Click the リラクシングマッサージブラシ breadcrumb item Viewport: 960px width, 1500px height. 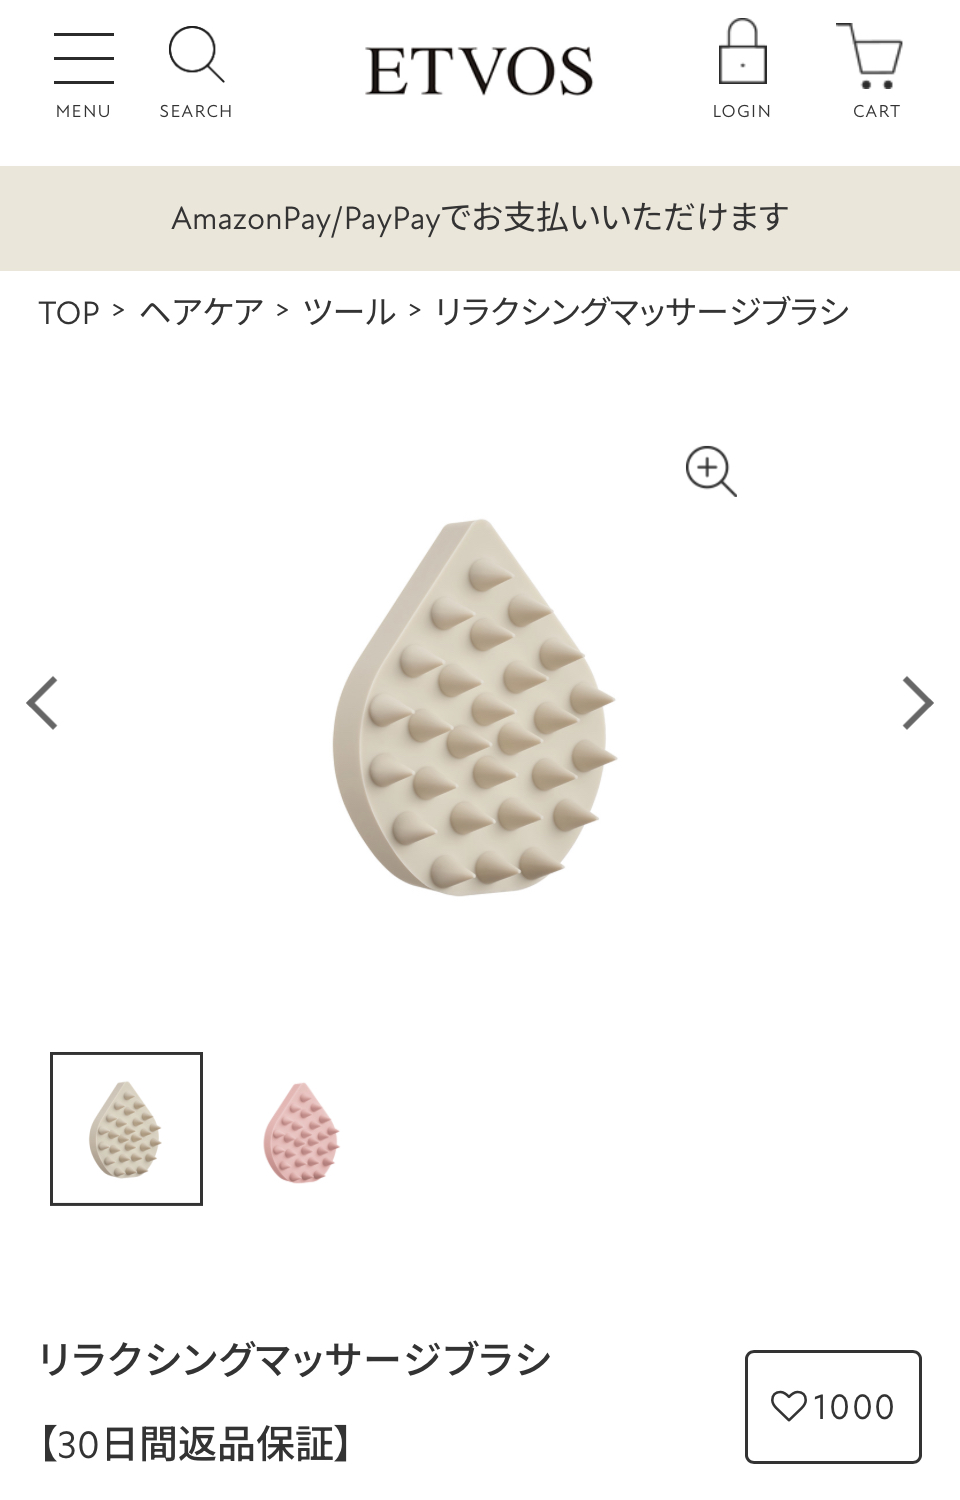tap(641, 312)
